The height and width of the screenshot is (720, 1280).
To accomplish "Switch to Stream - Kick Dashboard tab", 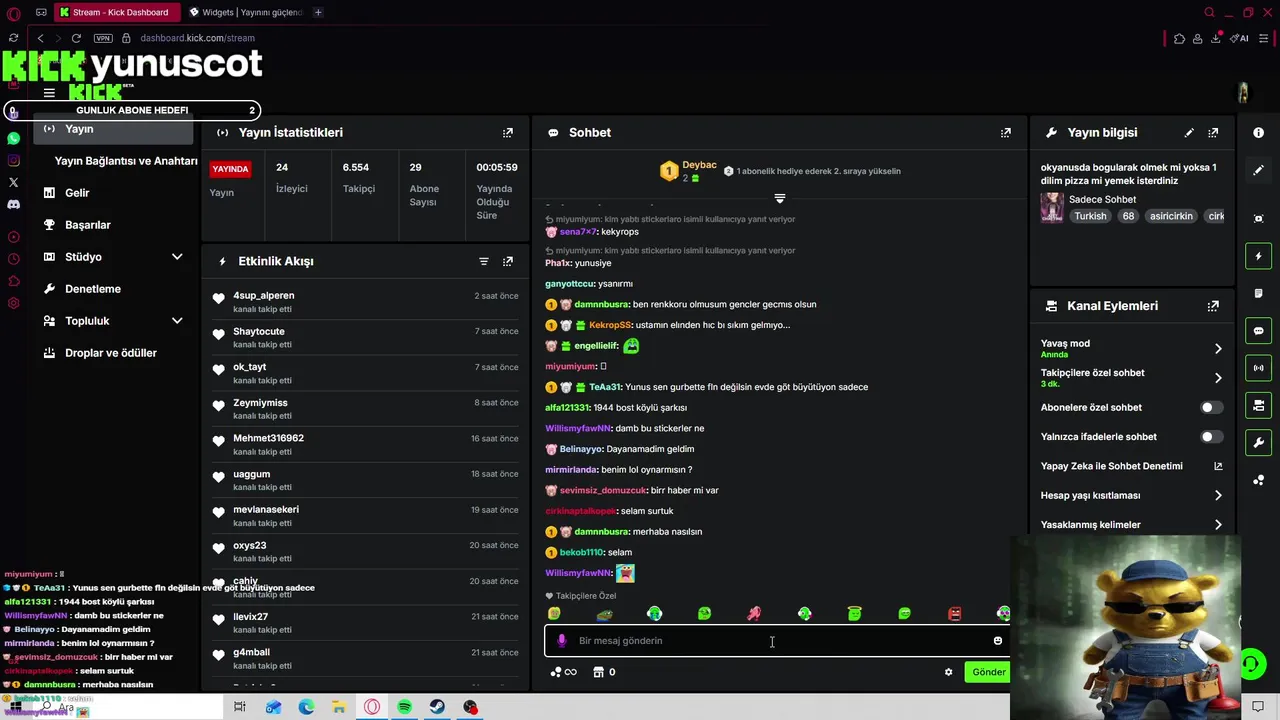I will pos(117,12).
